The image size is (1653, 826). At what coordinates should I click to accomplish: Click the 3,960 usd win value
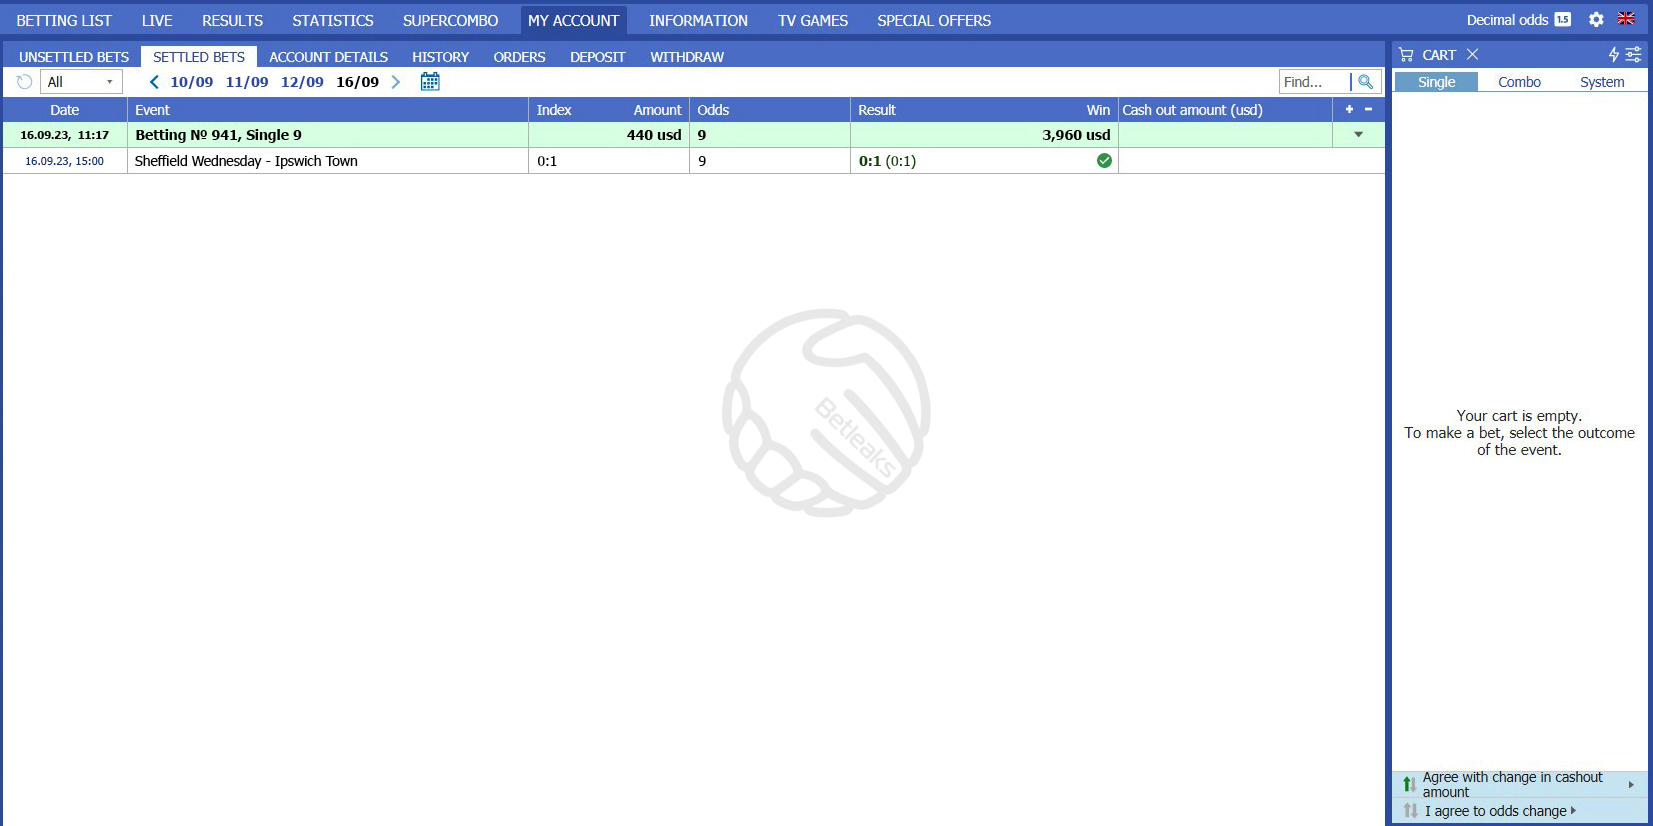(x=1076, y=135)
